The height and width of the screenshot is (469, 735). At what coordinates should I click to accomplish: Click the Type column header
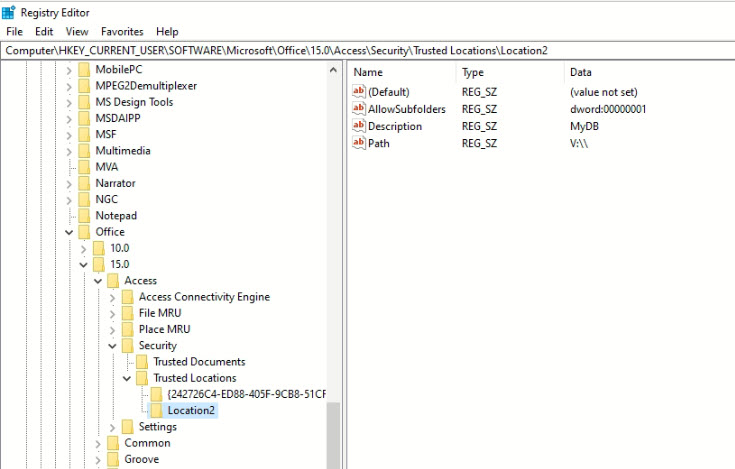[x=472, y=72]
